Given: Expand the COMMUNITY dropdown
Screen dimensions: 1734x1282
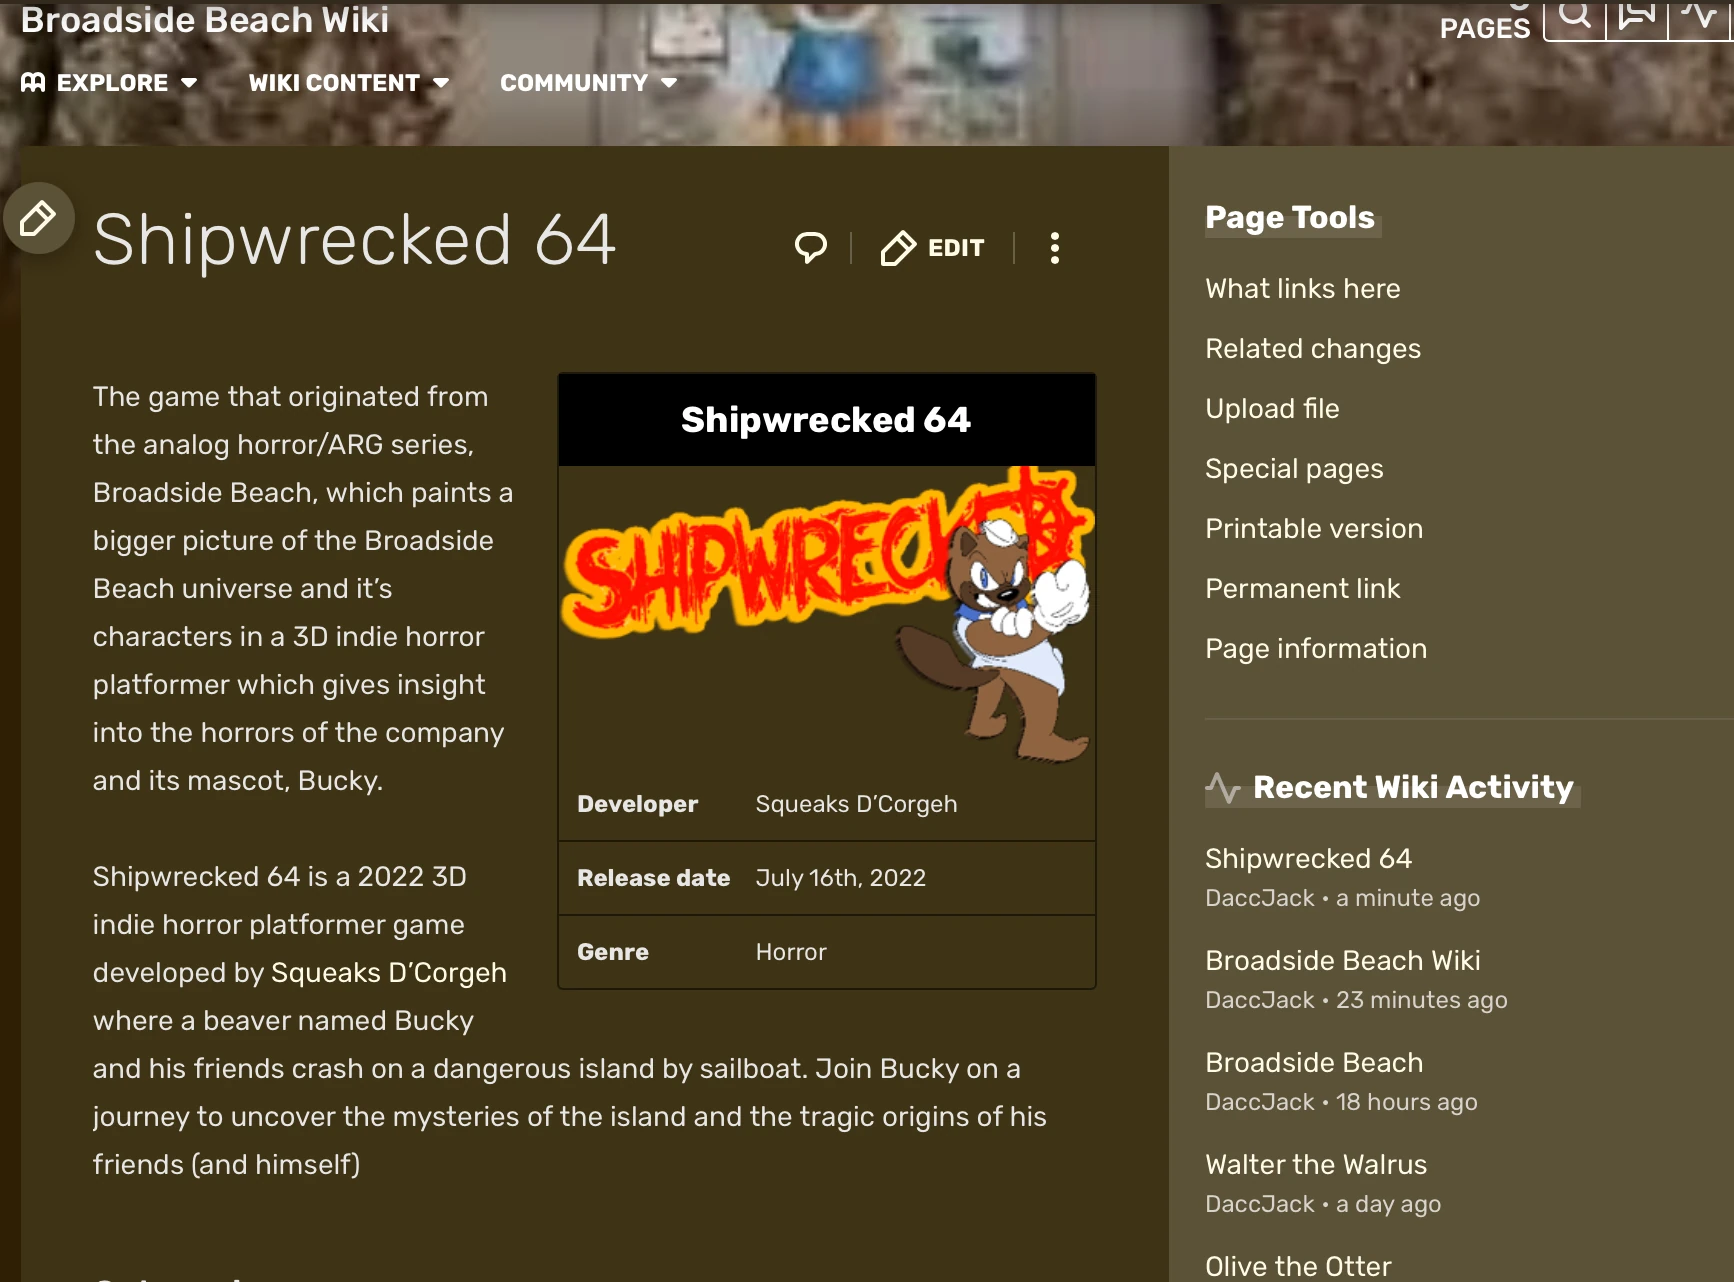Looking at the screenshot, I should coord(589,83).
